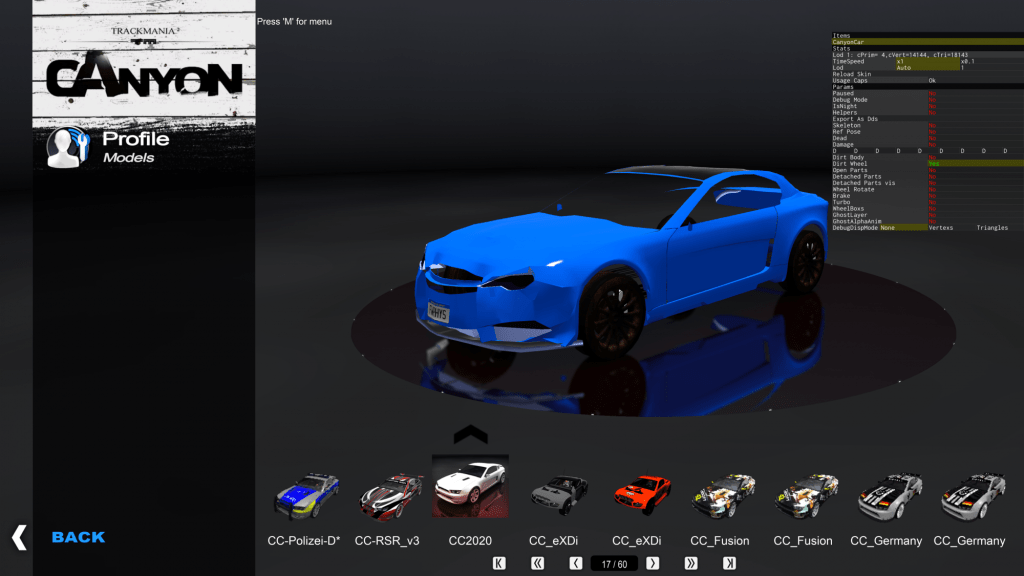This screenshot has height=576, width=1024.
Task: Go to the previous model page
Action: (x=576, y=563)
